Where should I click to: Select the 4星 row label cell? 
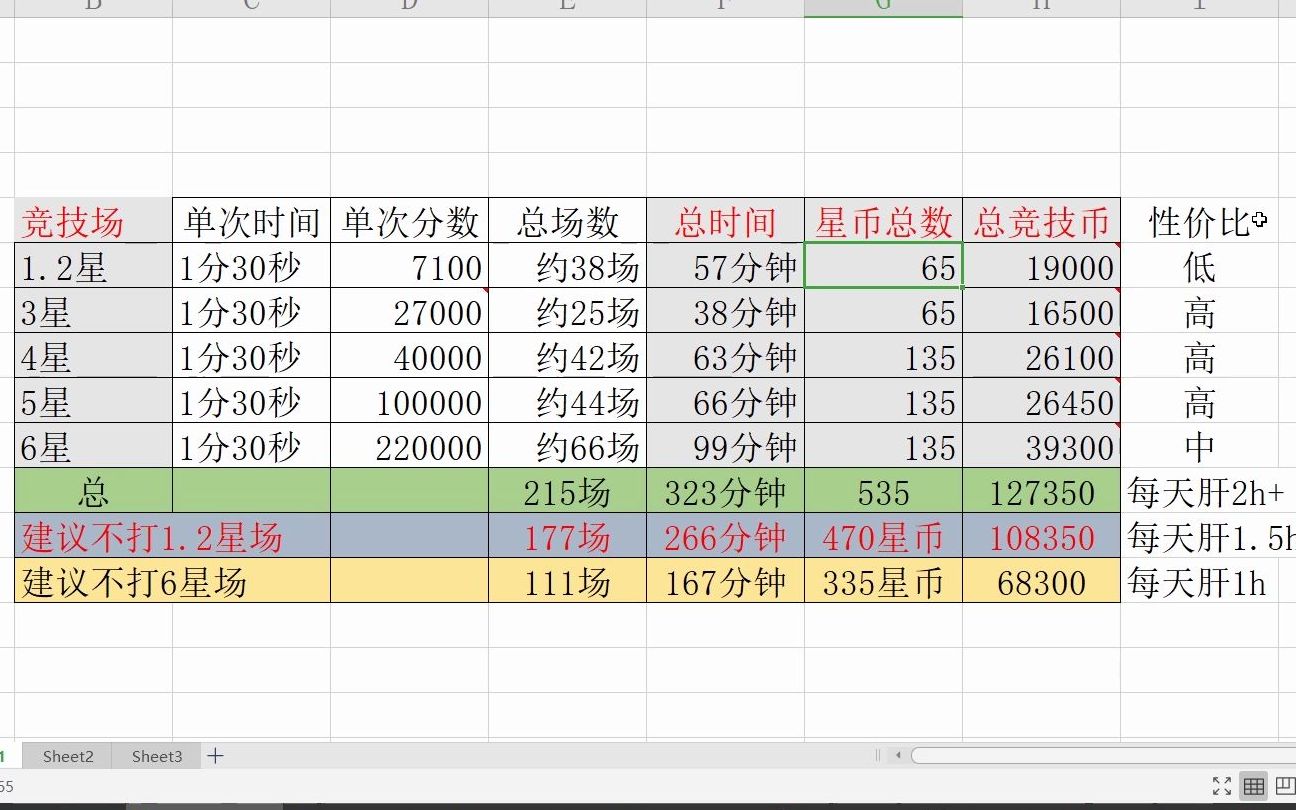93,356
